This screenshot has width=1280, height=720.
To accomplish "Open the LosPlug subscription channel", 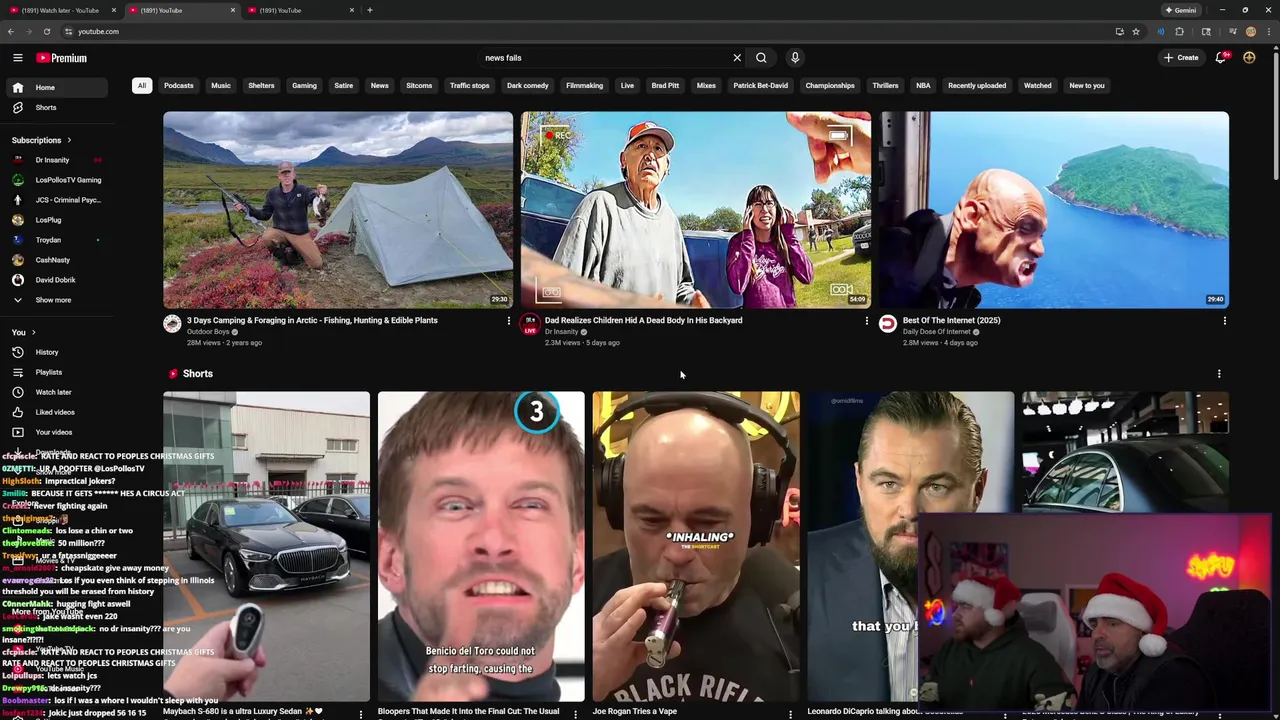I will tap(58, 220).
